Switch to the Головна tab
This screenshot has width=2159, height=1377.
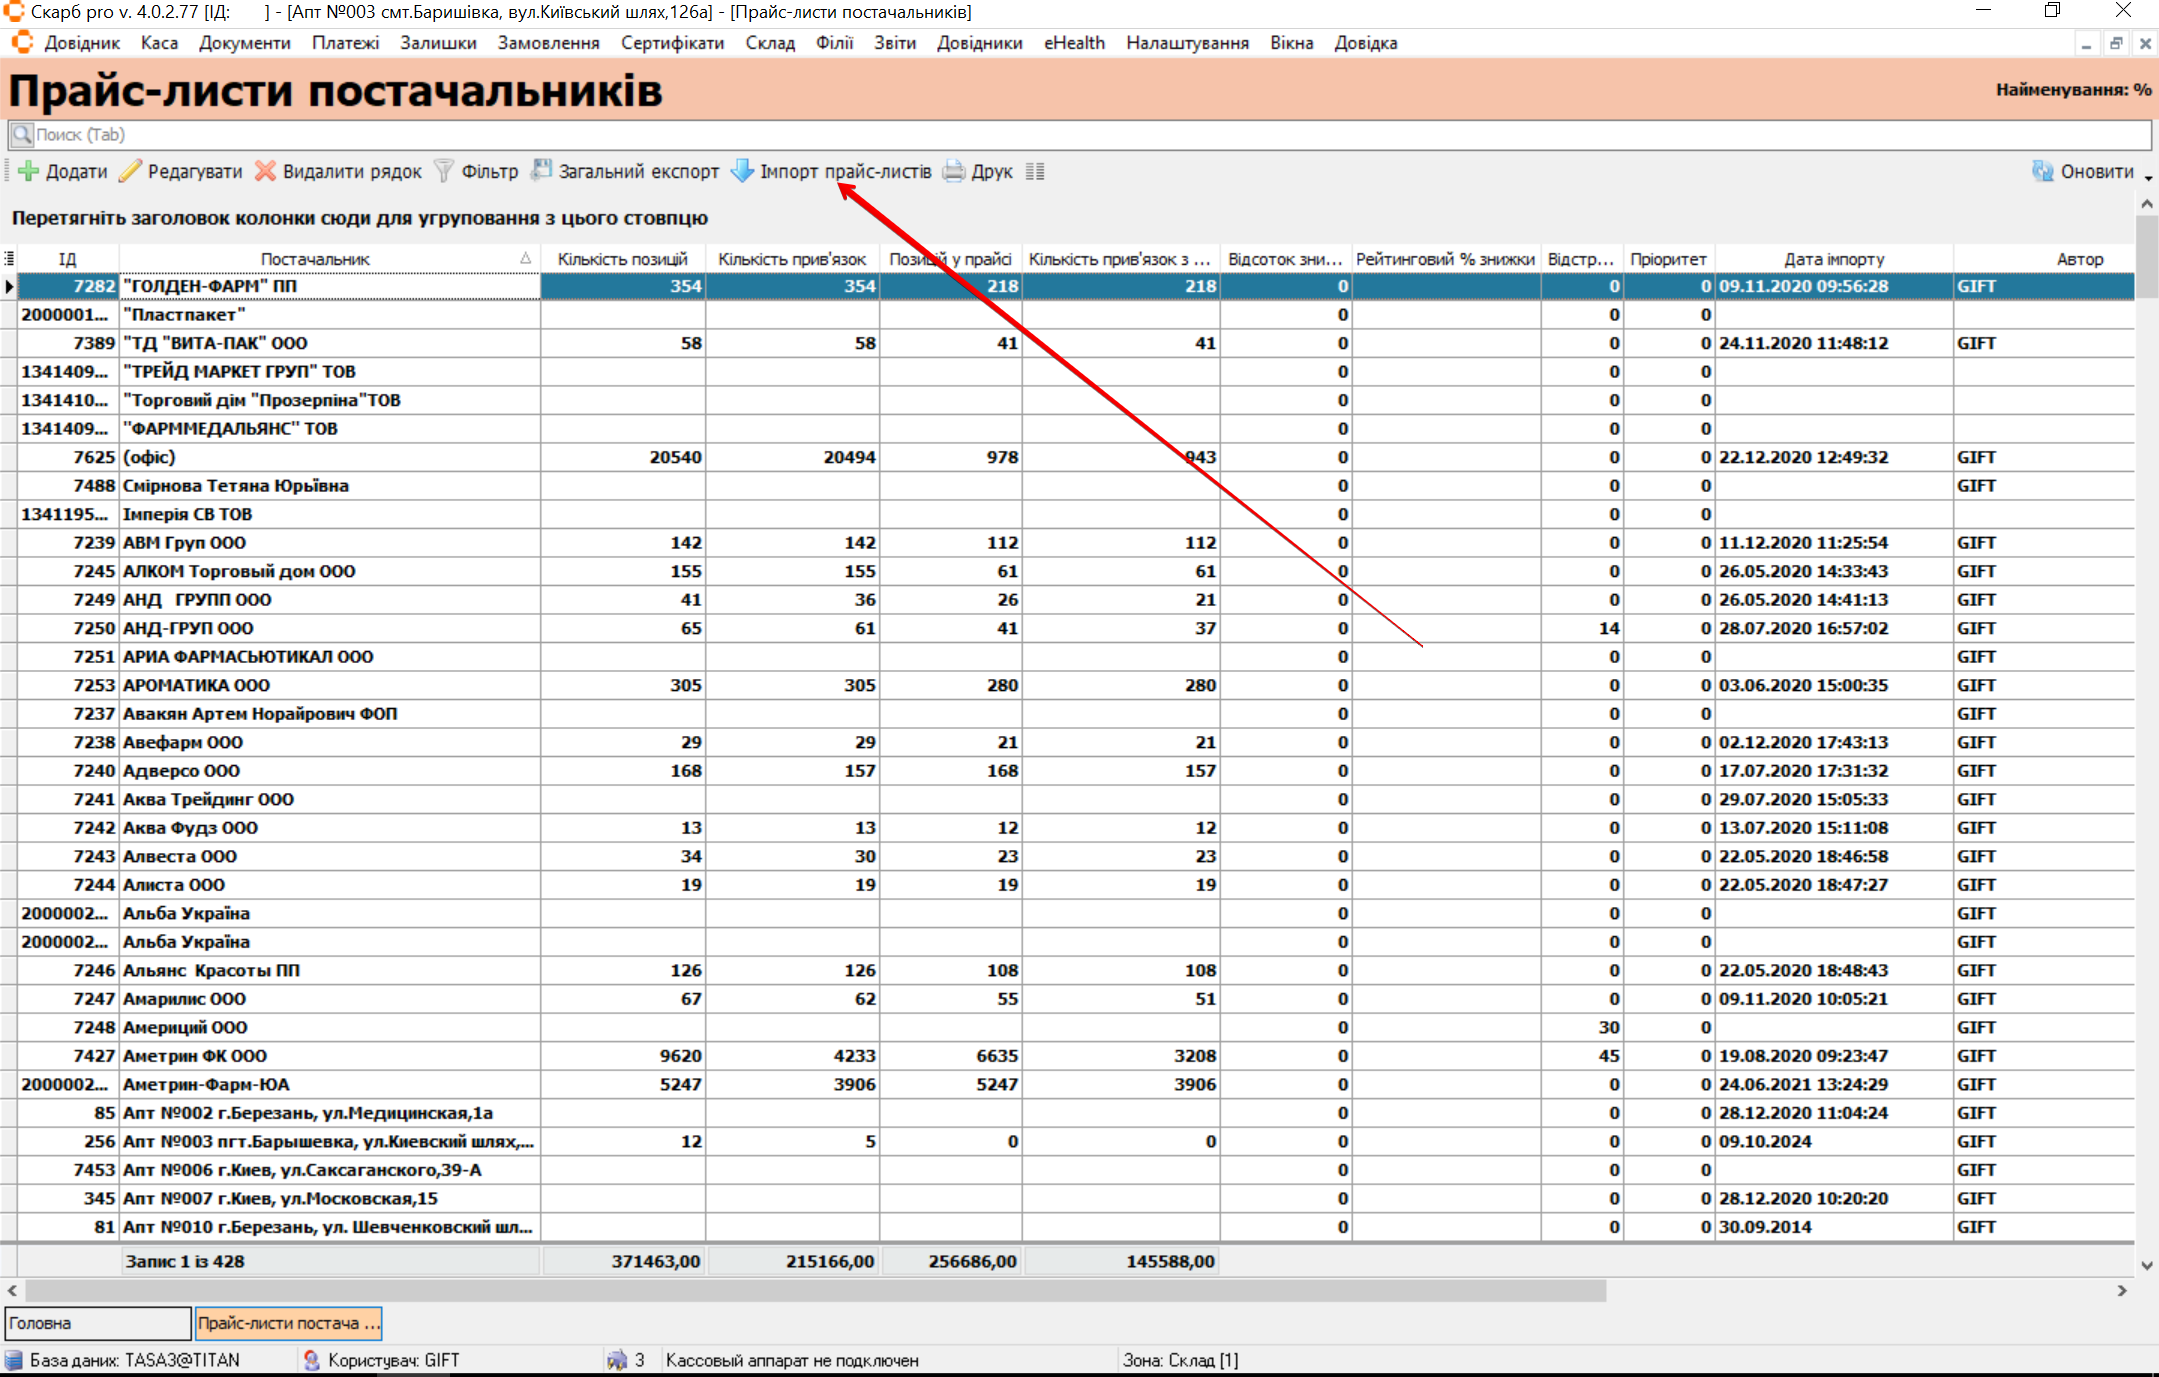click(x=97, y=1323)
